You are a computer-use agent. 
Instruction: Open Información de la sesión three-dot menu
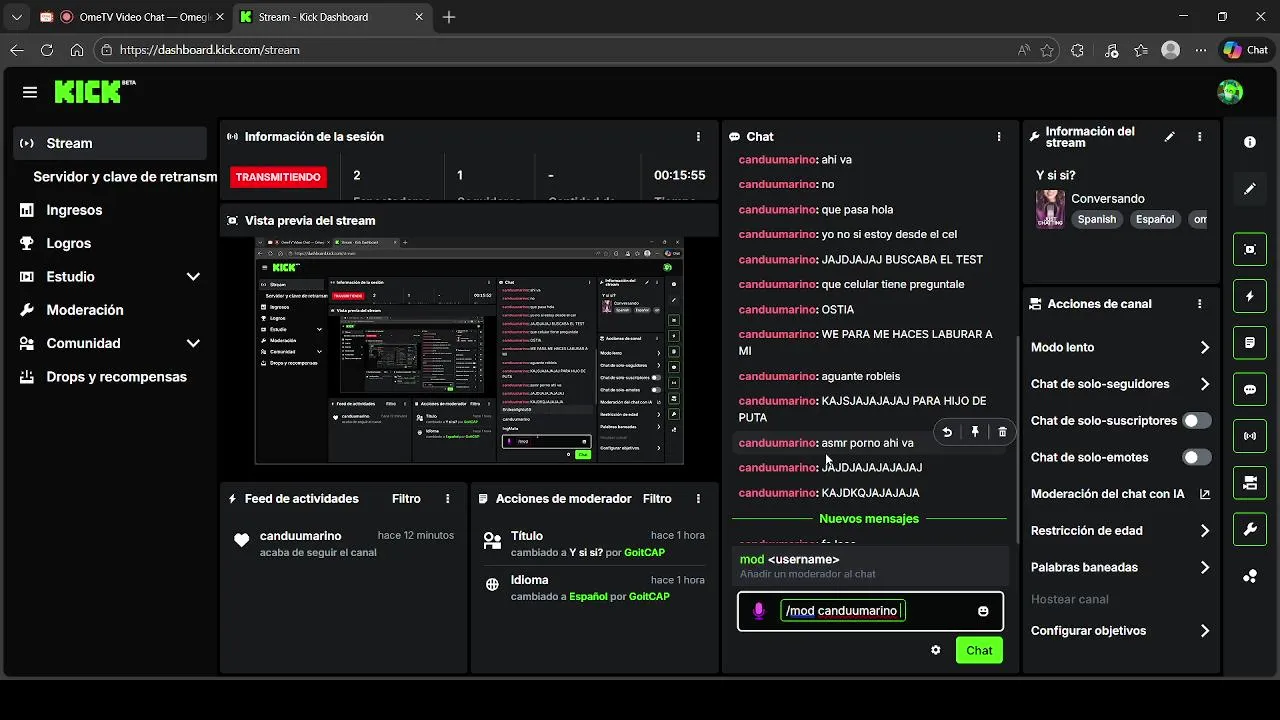(x=698, y=137)
